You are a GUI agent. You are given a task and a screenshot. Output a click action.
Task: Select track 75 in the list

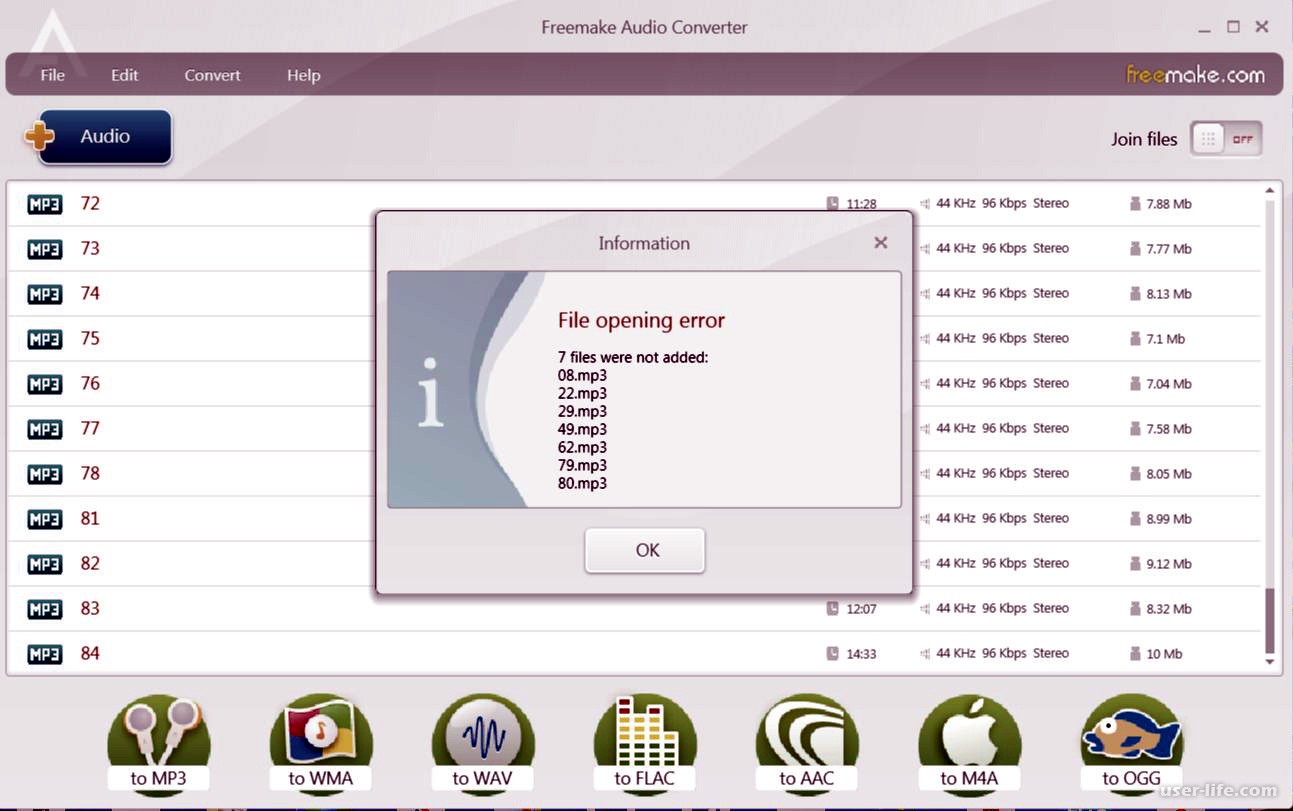(634, 339)
